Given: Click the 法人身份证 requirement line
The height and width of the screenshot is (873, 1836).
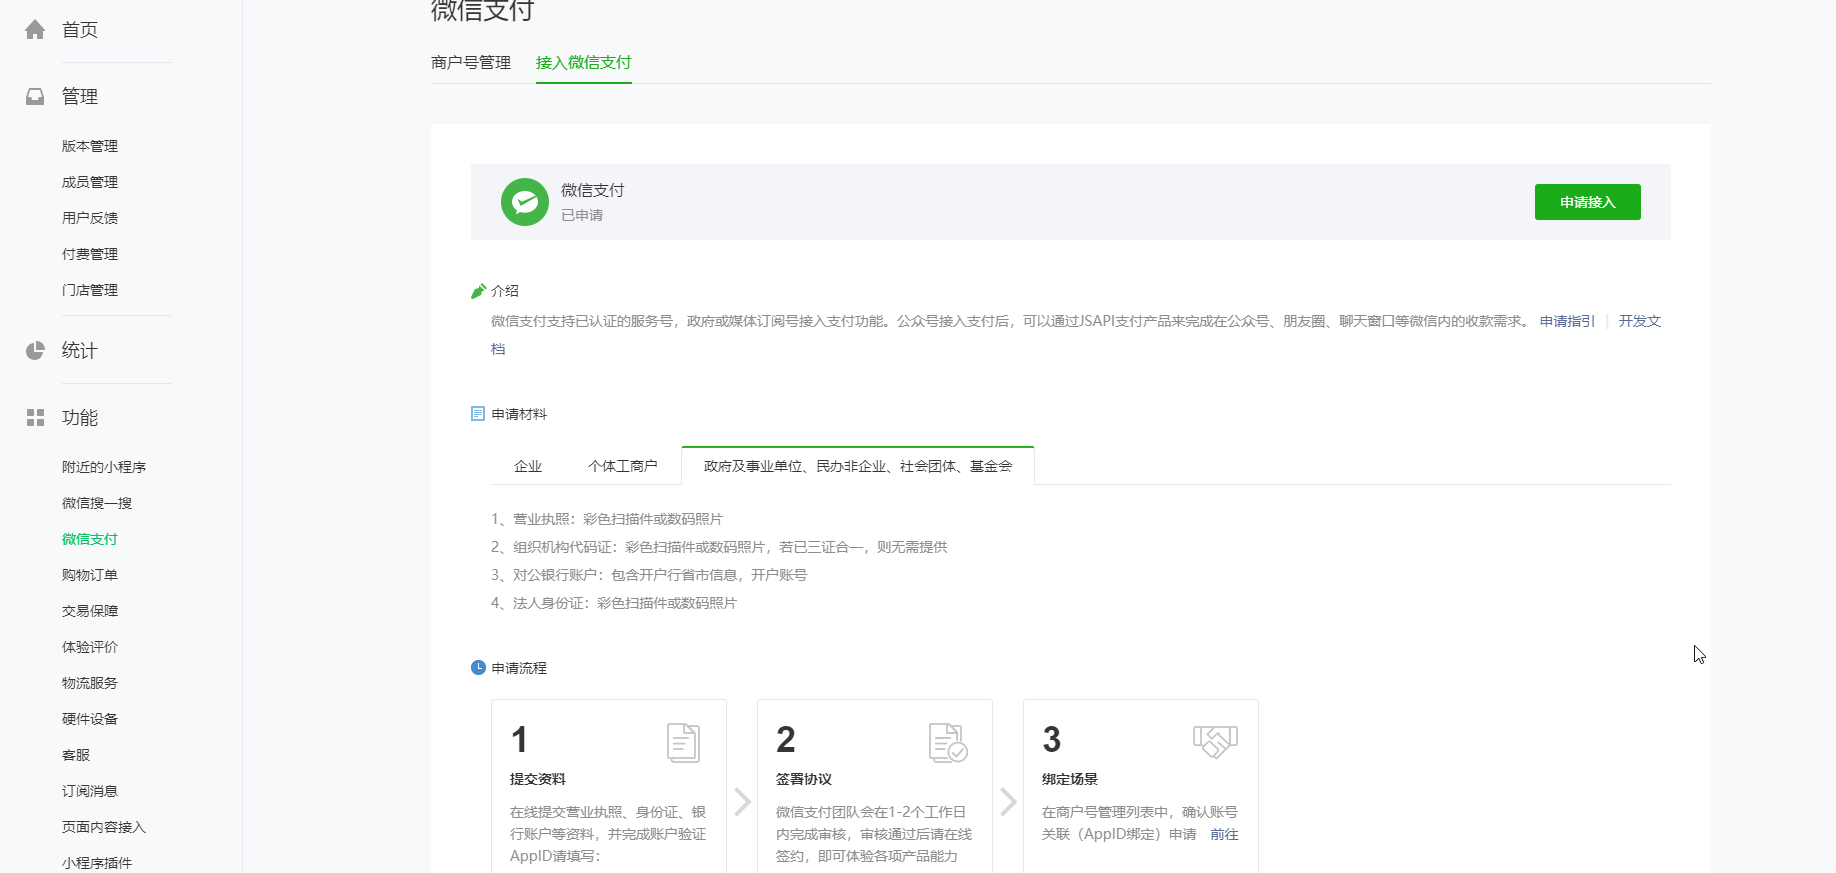Looking at the screenshot, I should [614, 603].
